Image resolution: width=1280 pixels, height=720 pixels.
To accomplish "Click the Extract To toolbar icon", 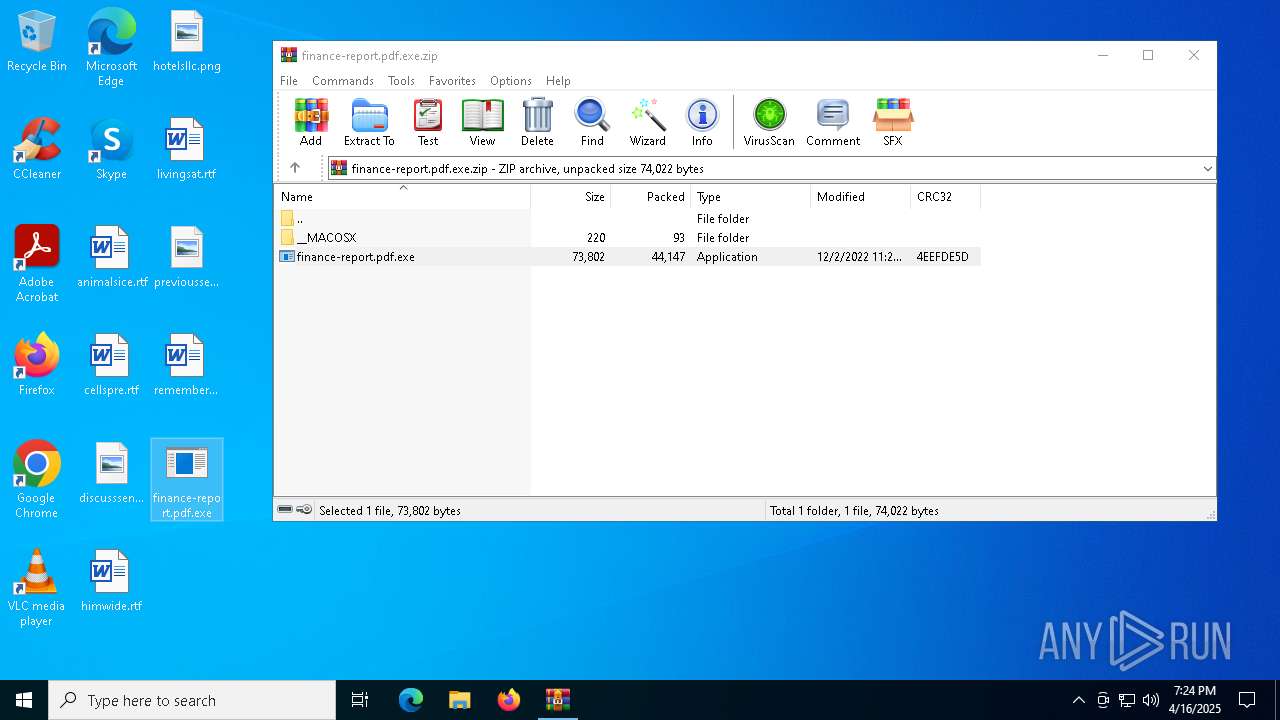I will tap(369, 122).
